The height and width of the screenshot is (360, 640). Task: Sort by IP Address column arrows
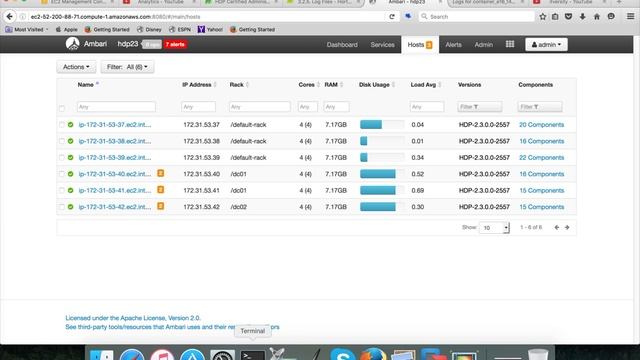pos(215,85)
